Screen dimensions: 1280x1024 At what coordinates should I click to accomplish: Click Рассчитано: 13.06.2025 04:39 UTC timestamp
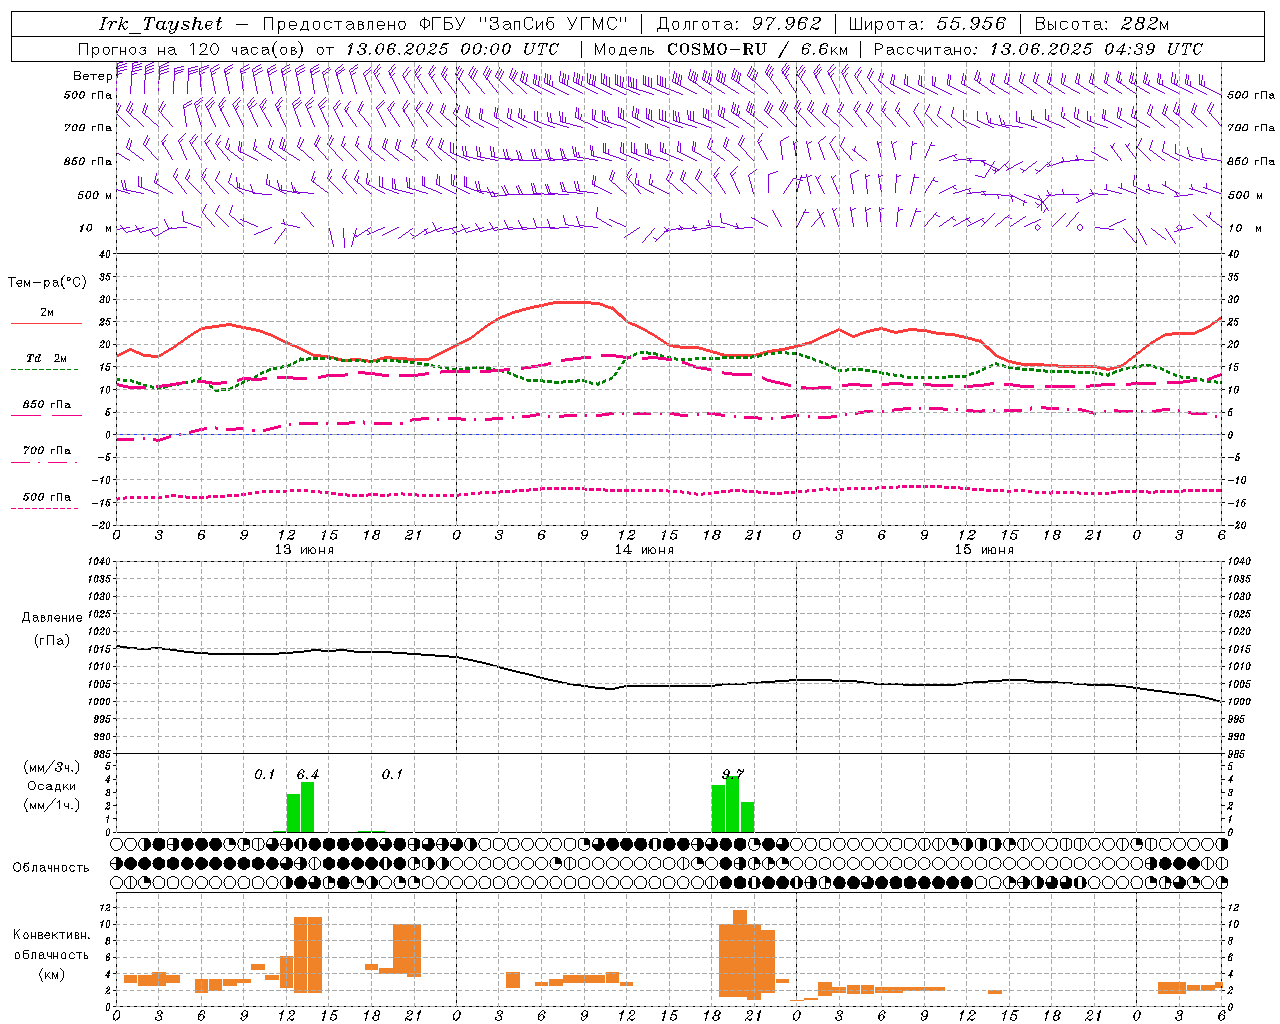coord(1038,49)
